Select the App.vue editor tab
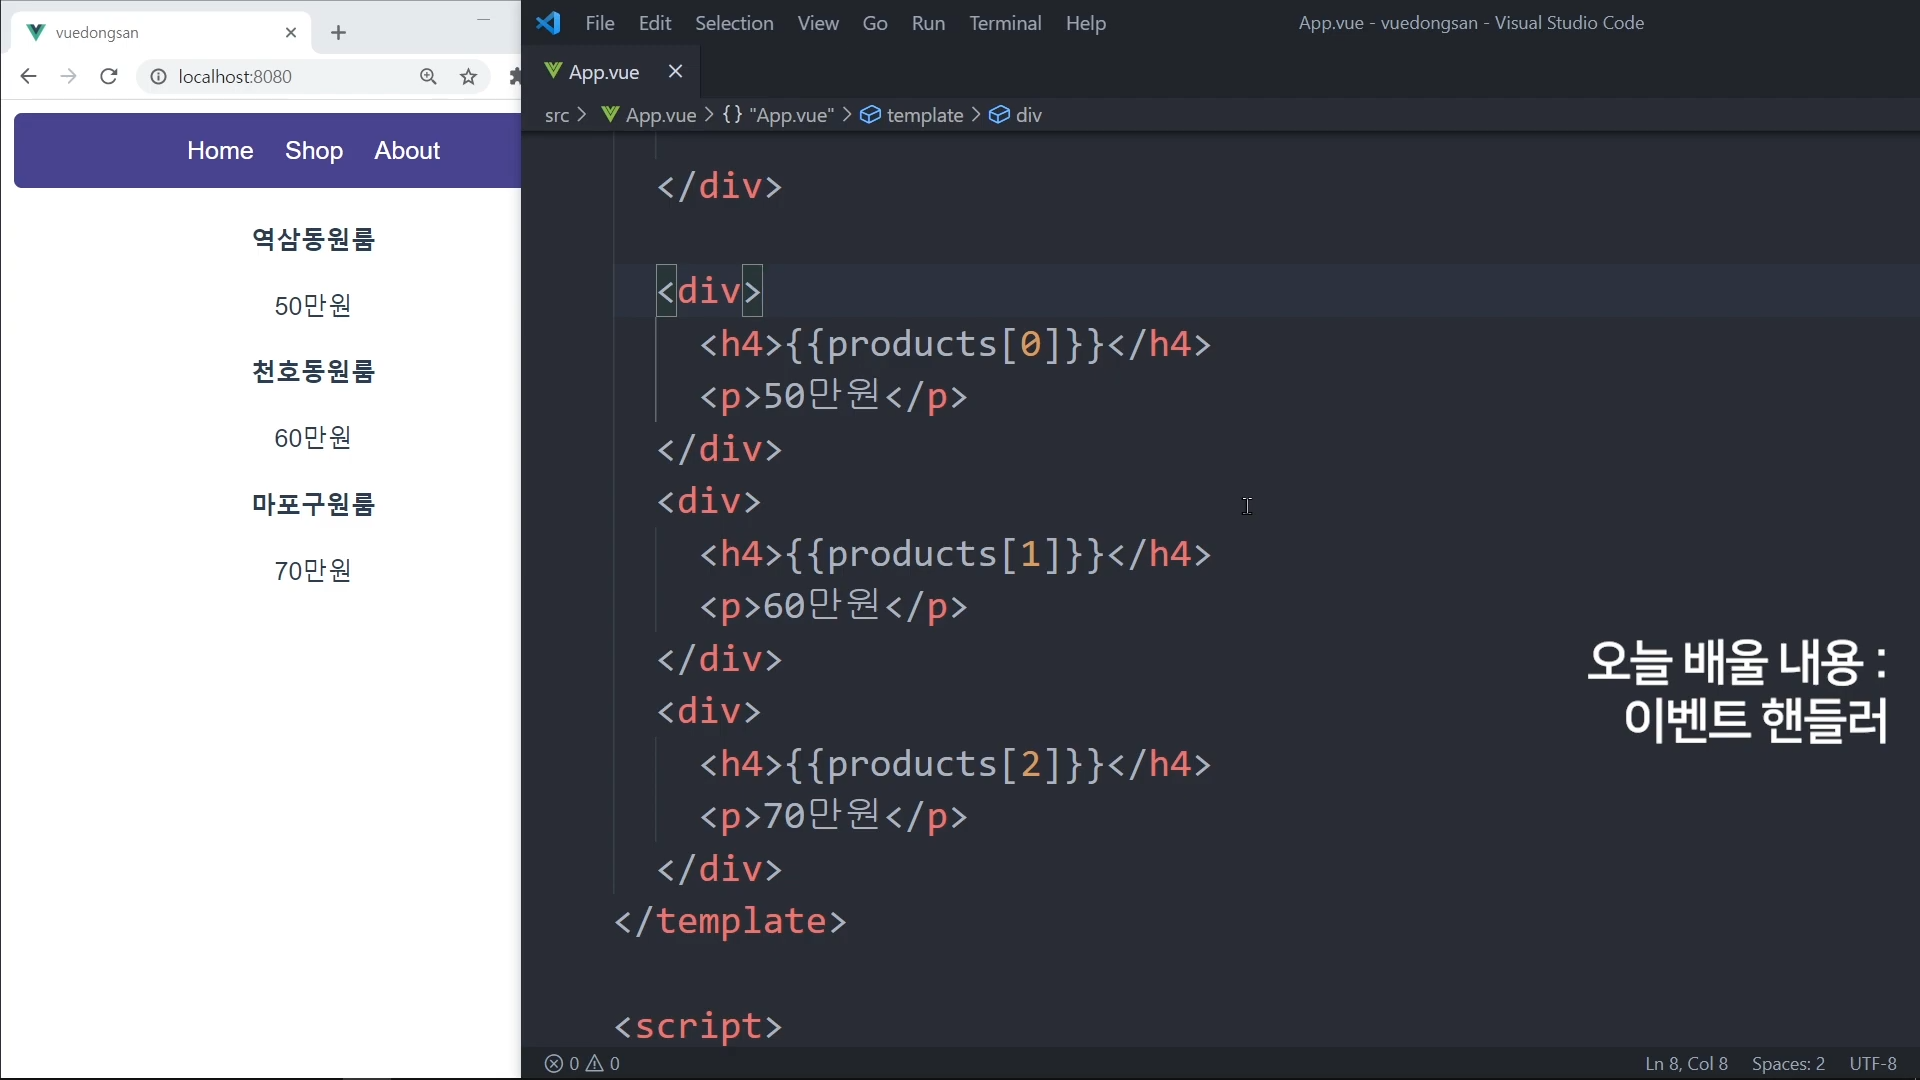The width and height of the screenshot is (1920, 1080). (603, 72)
